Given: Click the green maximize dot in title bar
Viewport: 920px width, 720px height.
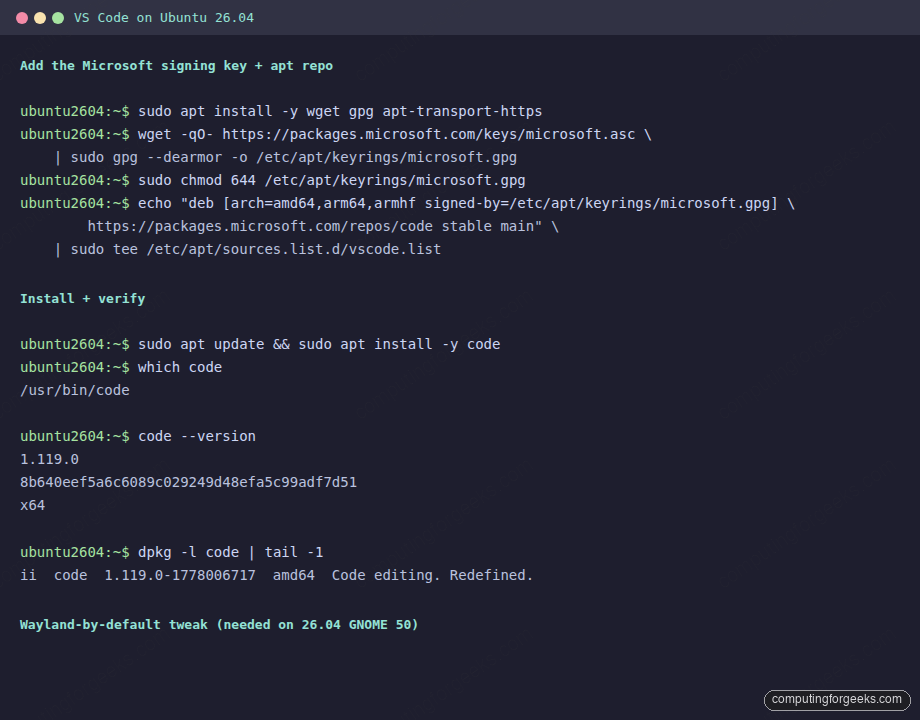Looking at the screenshot, I should click(58, 18).
